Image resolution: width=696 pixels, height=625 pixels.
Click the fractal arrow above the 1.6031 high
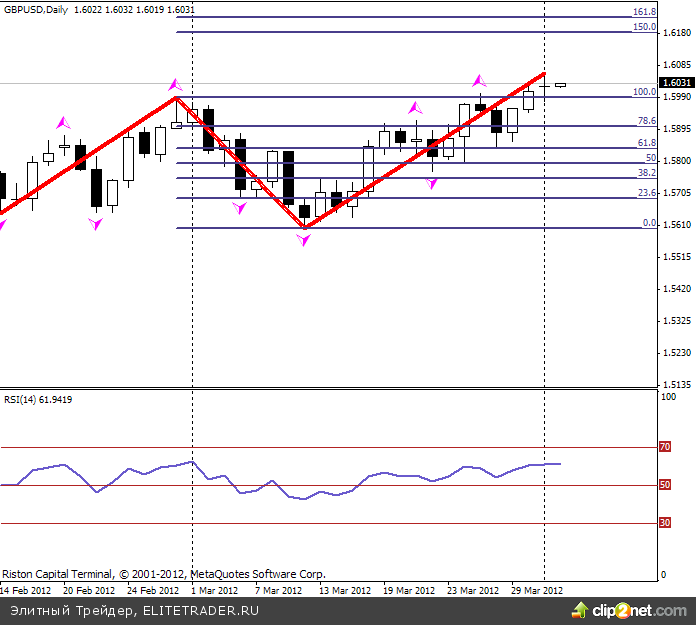point(479,80)
